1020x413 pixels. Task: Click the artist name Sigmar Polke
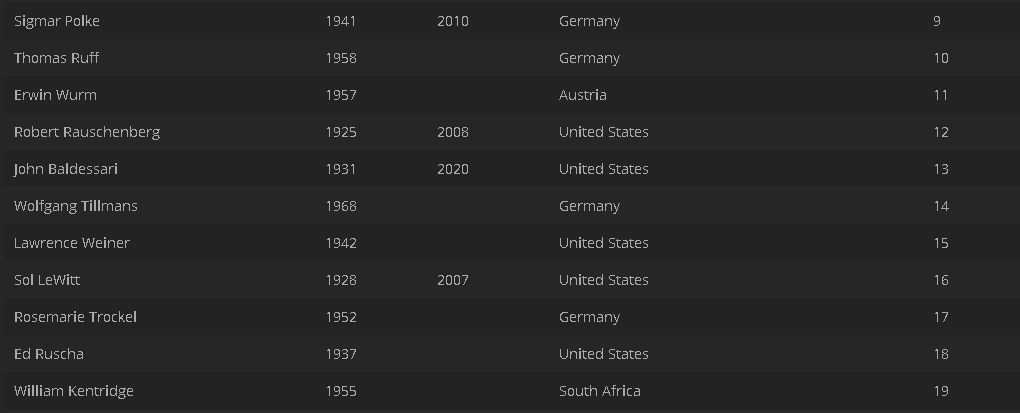[57, 21]
